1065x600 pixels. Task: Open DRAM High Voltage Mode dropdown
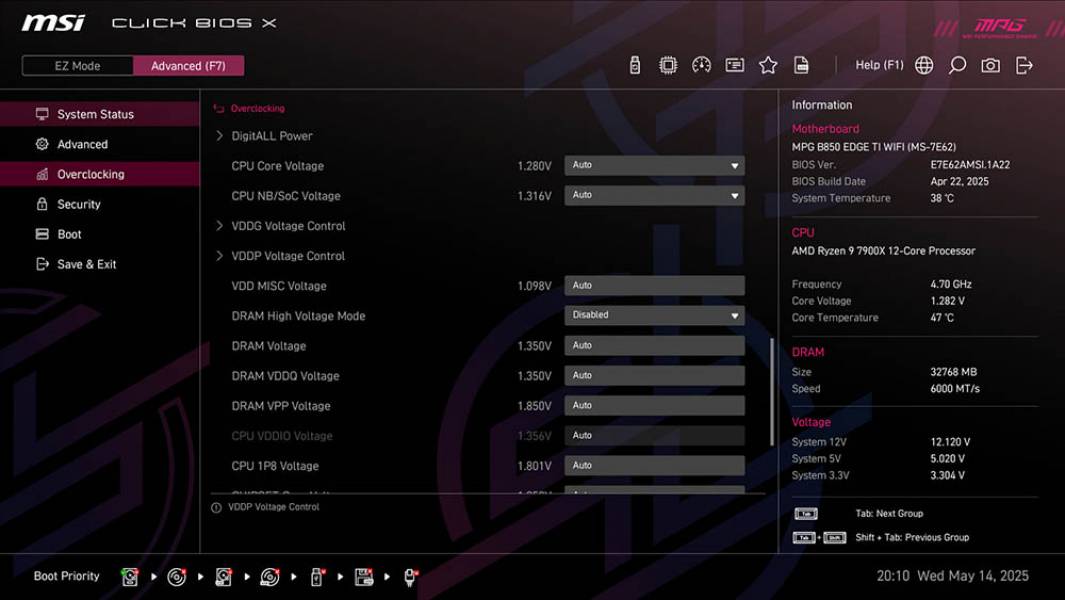654,315
